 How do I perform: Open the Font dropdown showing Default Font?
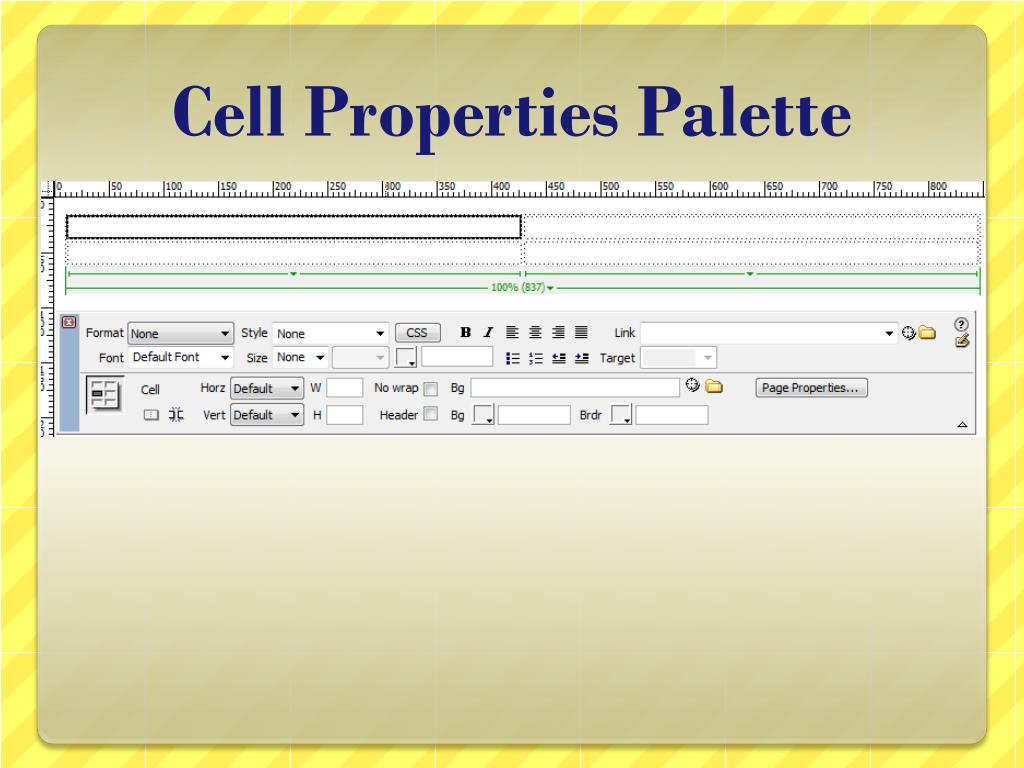[180, 357]
